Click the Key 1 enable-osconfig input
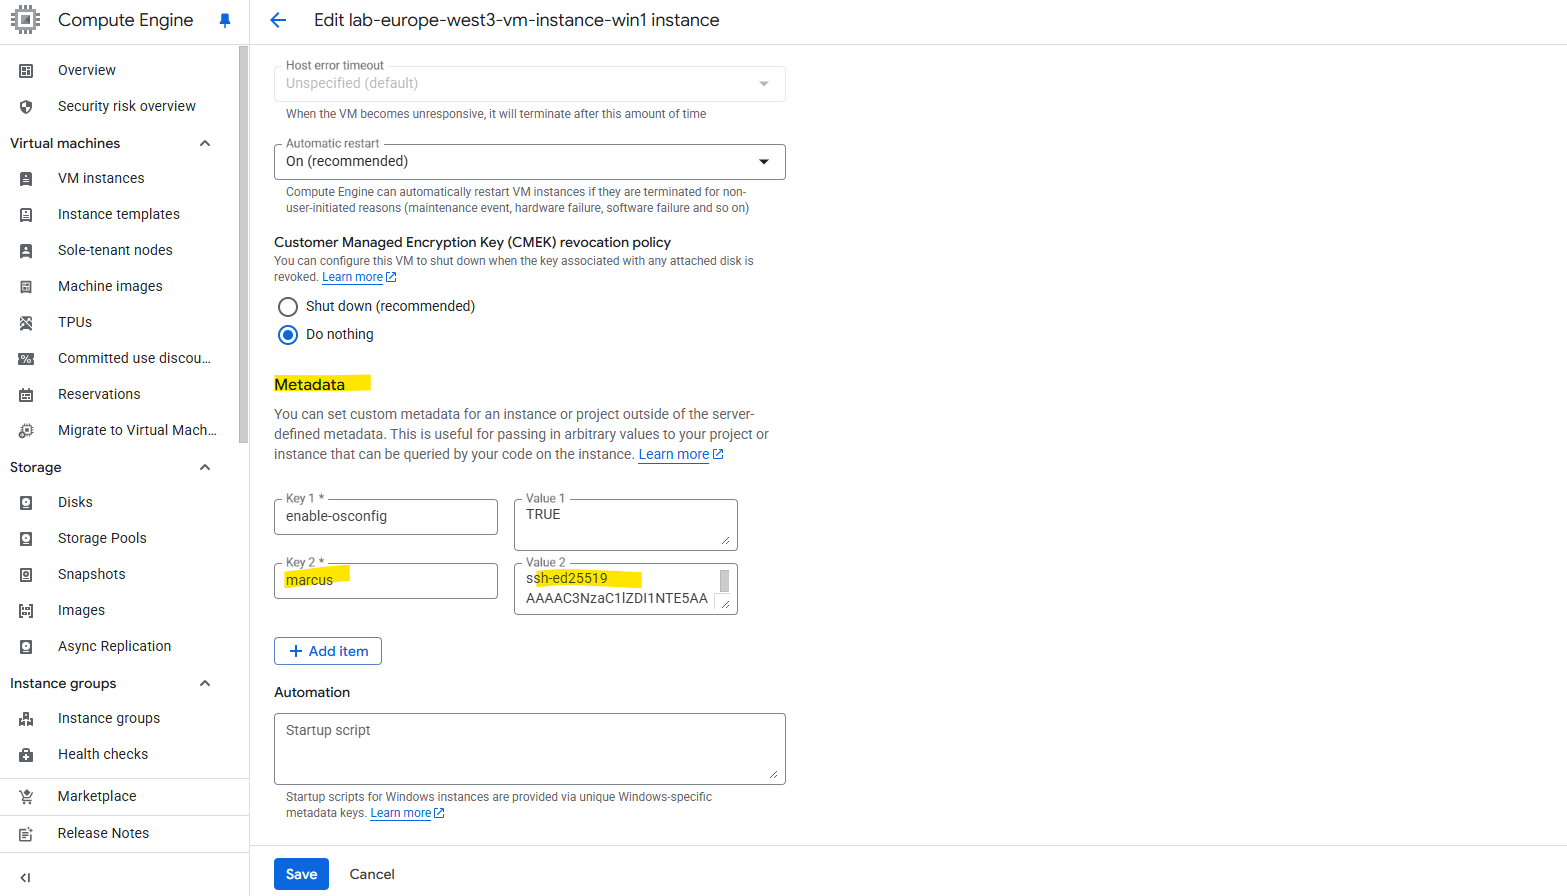This screenshot has height=896, width=1567. (386, 517)
